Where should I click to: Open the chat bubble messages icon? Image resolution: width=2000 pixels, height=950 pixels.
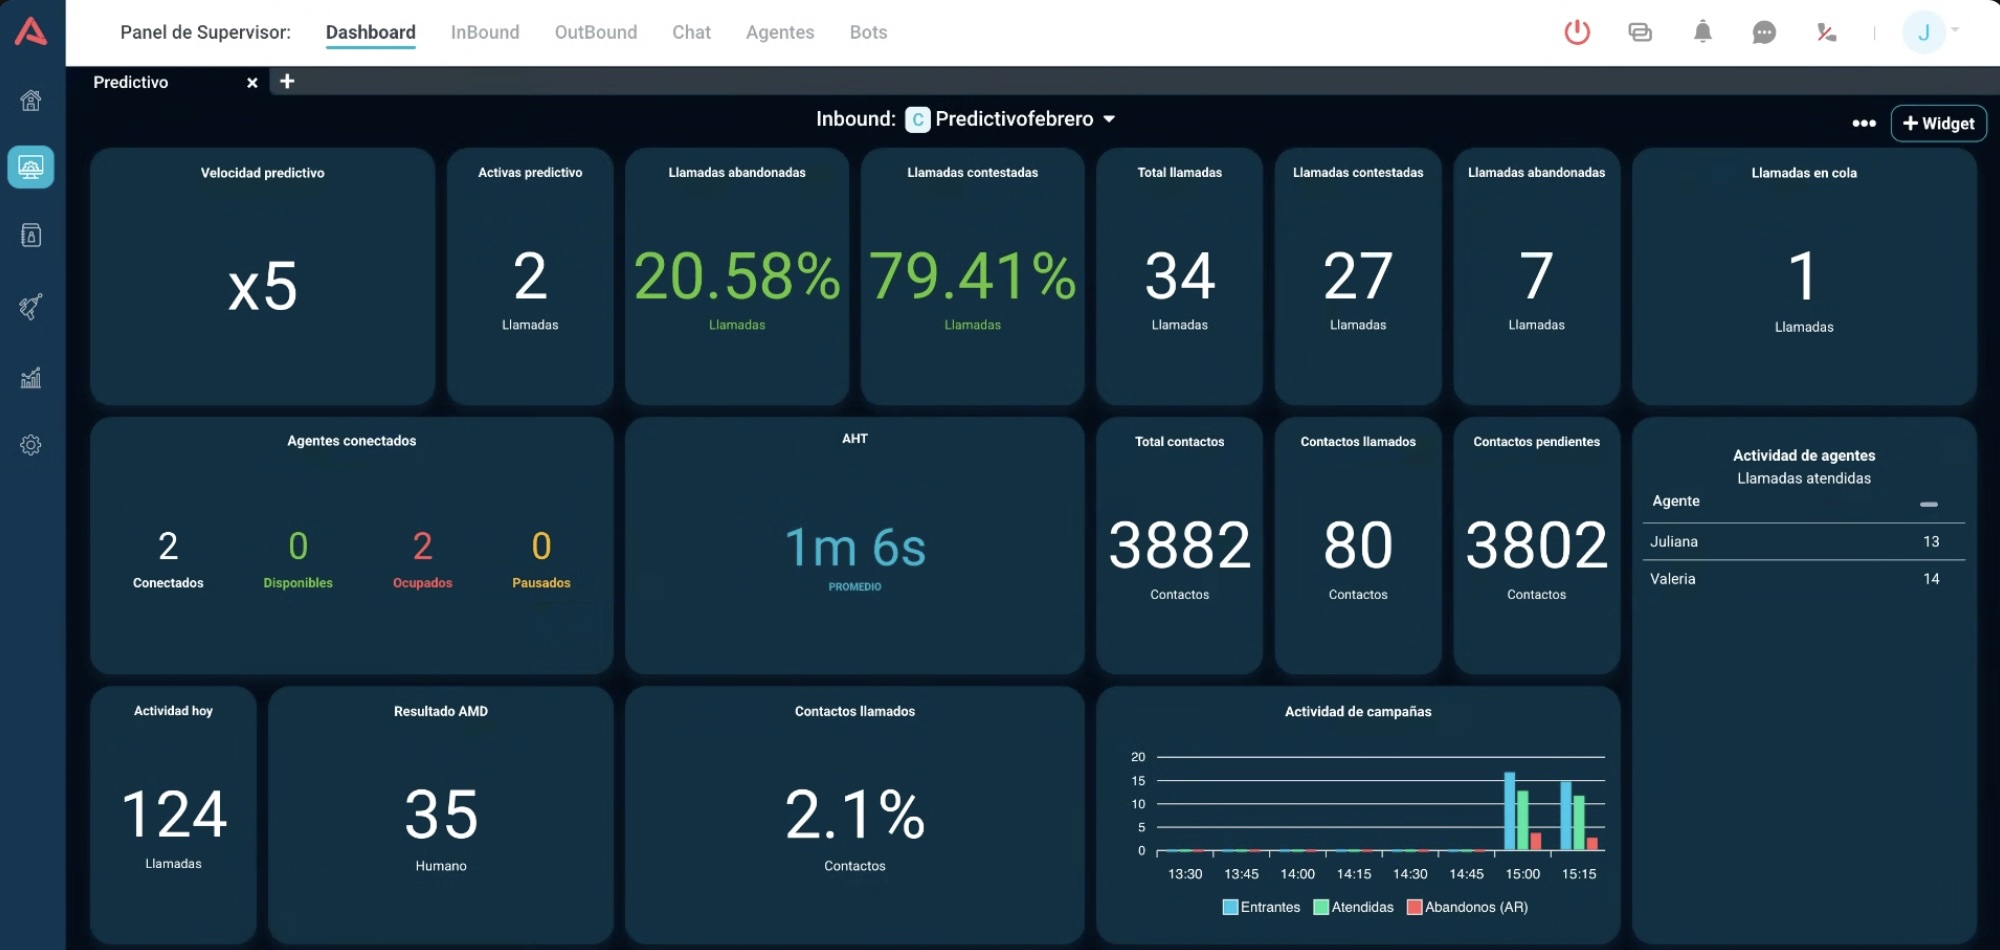tap(1764, 33)
